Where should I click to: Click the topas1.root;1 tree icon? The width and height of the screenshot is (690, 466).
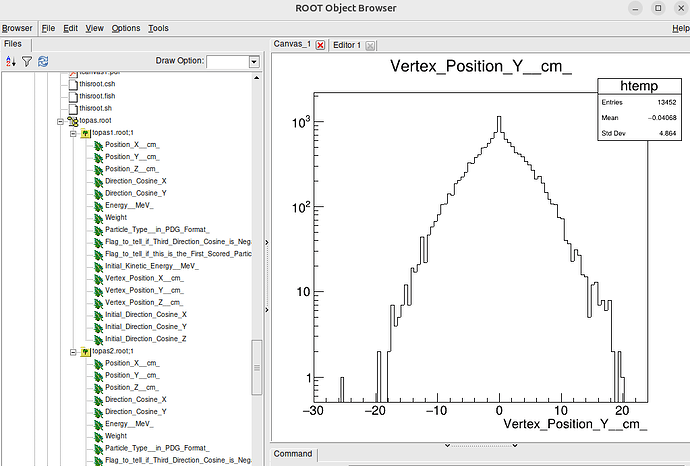(x=85, y=132)
